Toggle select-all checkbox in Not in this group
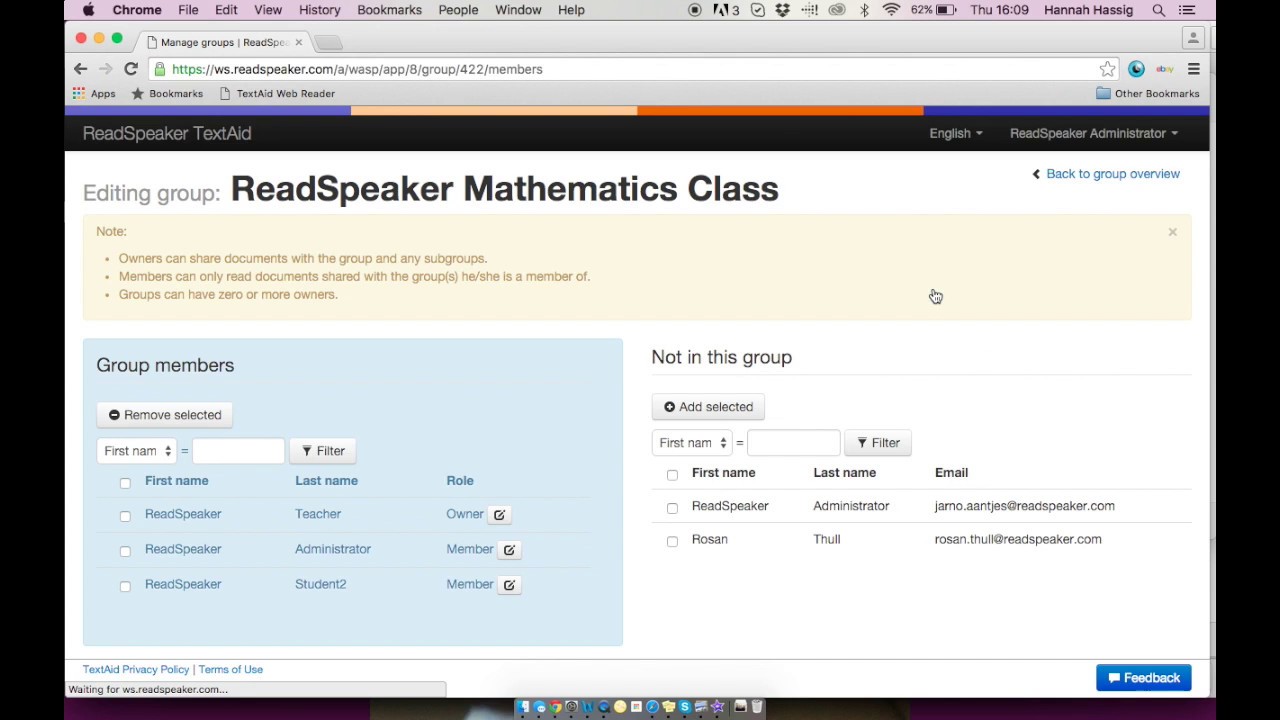1280x720 pixels. click(x=672, y=475)
